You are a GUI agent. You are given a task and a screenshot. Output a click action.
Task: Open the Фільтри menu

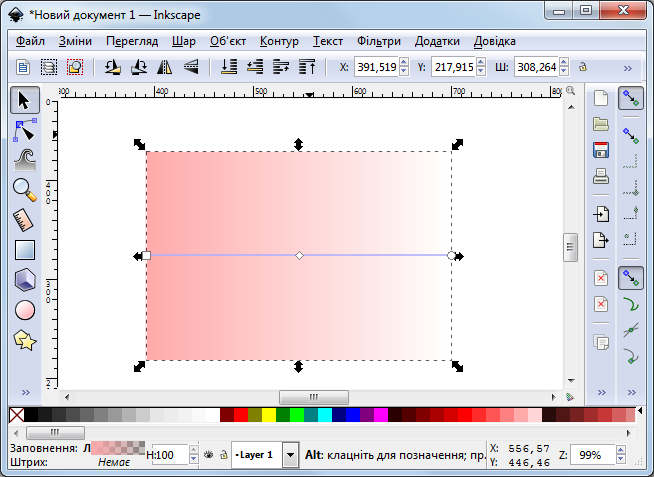pos(377,41)
